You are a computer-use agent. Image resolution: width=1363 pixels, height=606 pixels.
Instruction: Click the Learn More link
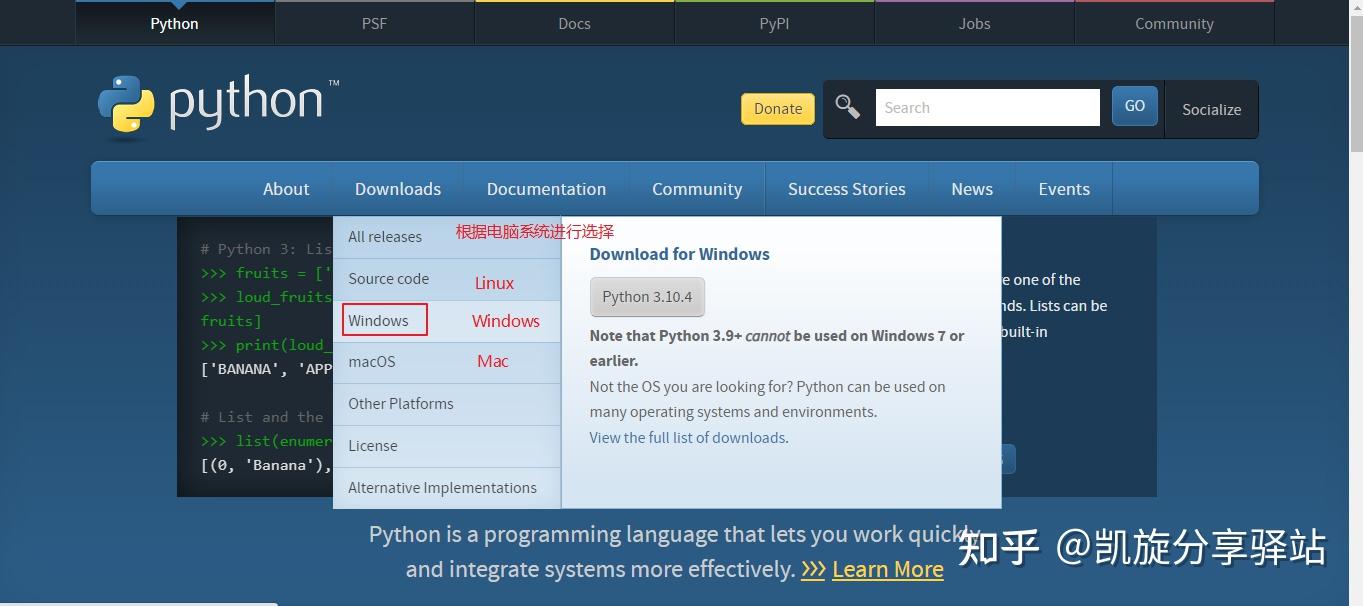coord(887,570)
